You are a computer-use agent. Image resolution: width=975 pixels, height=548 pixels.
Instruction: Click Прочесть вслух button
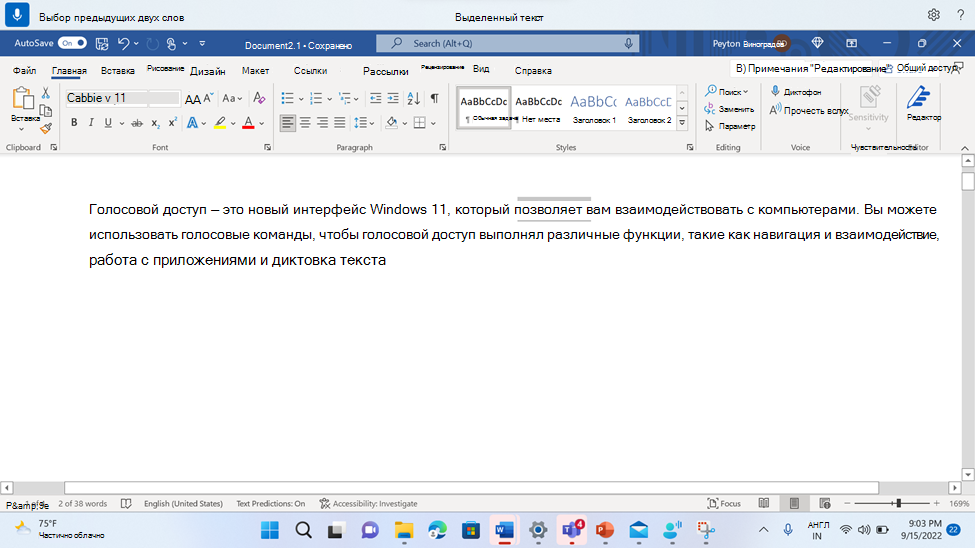tap(809, 110)
